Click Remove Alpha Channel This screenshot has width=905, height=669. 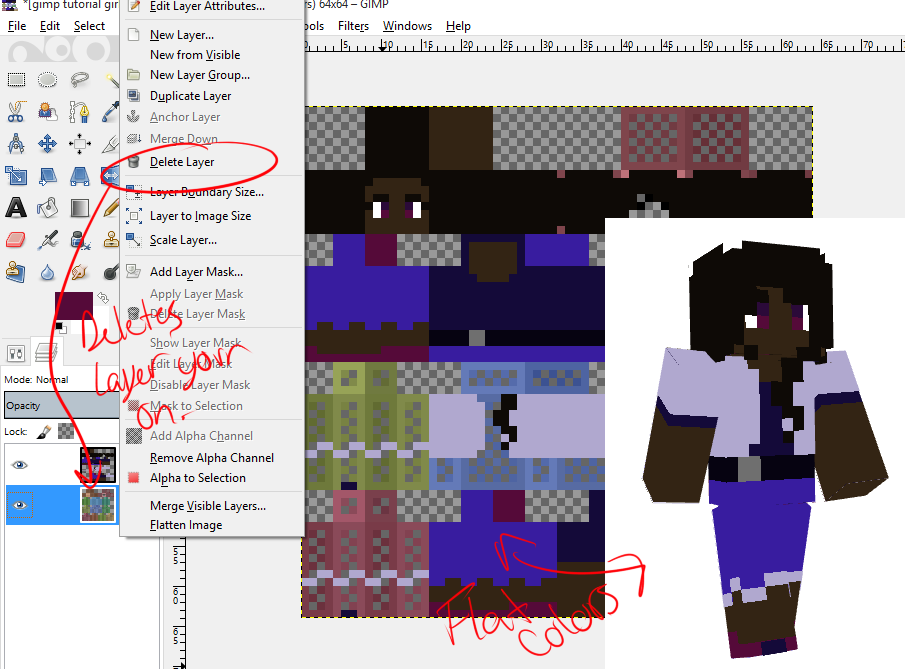(212, 458)
